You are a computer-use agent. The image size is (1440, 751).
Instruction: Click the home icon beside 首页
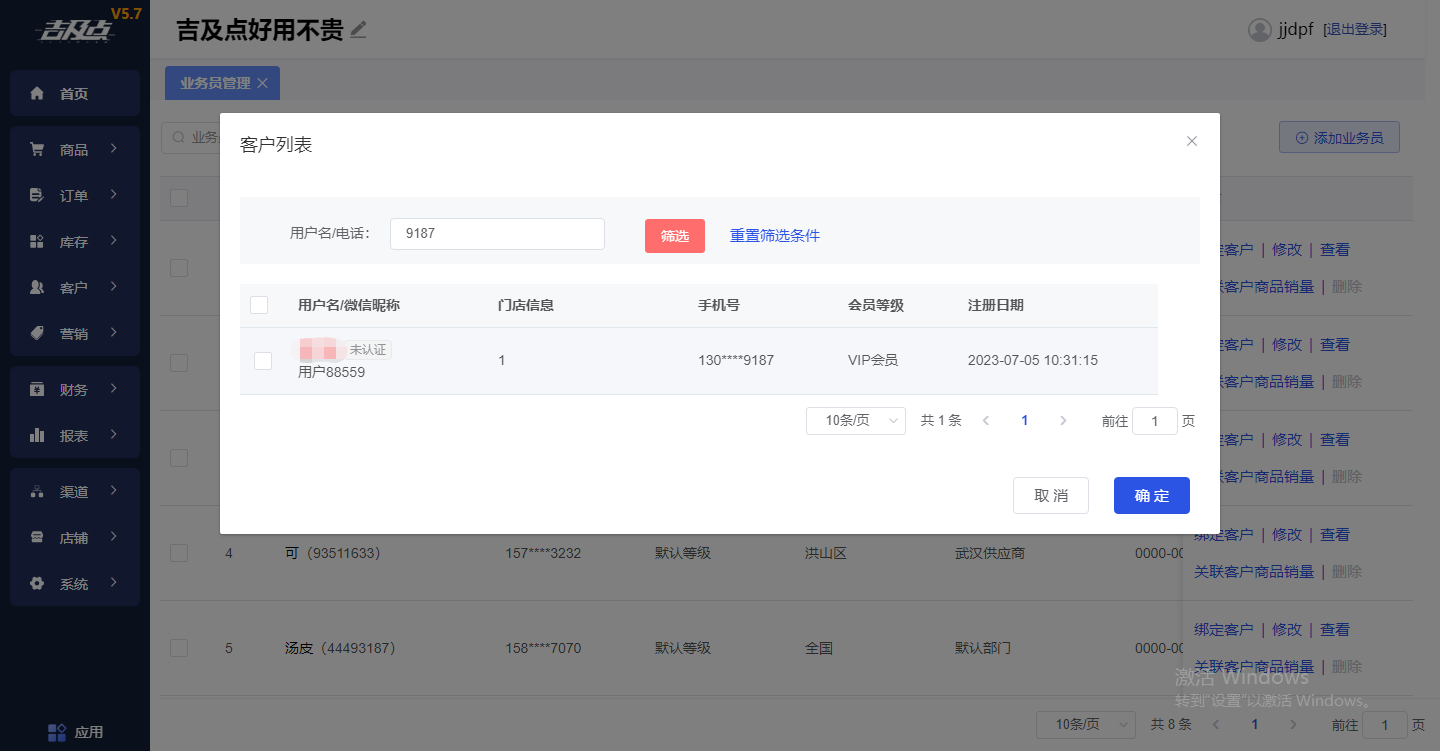click(x=37, y=93)
